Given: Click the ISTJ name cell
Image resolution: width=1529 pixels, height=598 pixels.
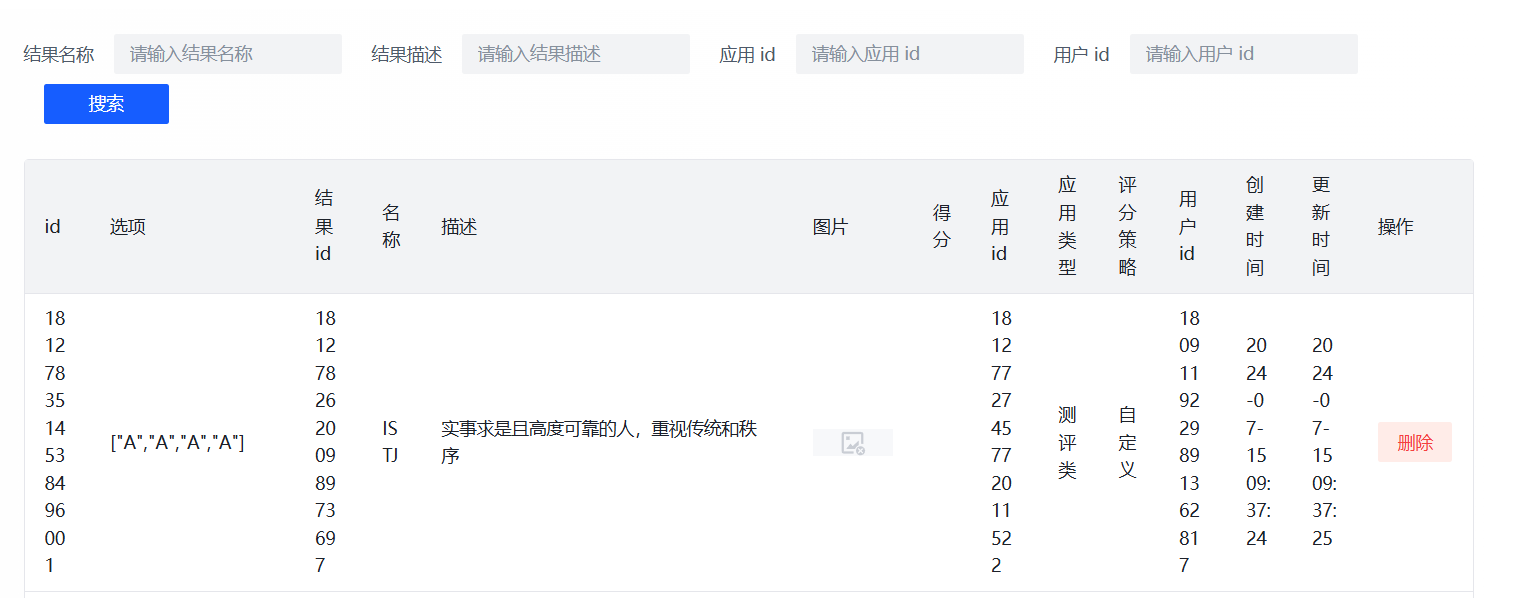Looking at the screenshot, I should tap(390, 442).
